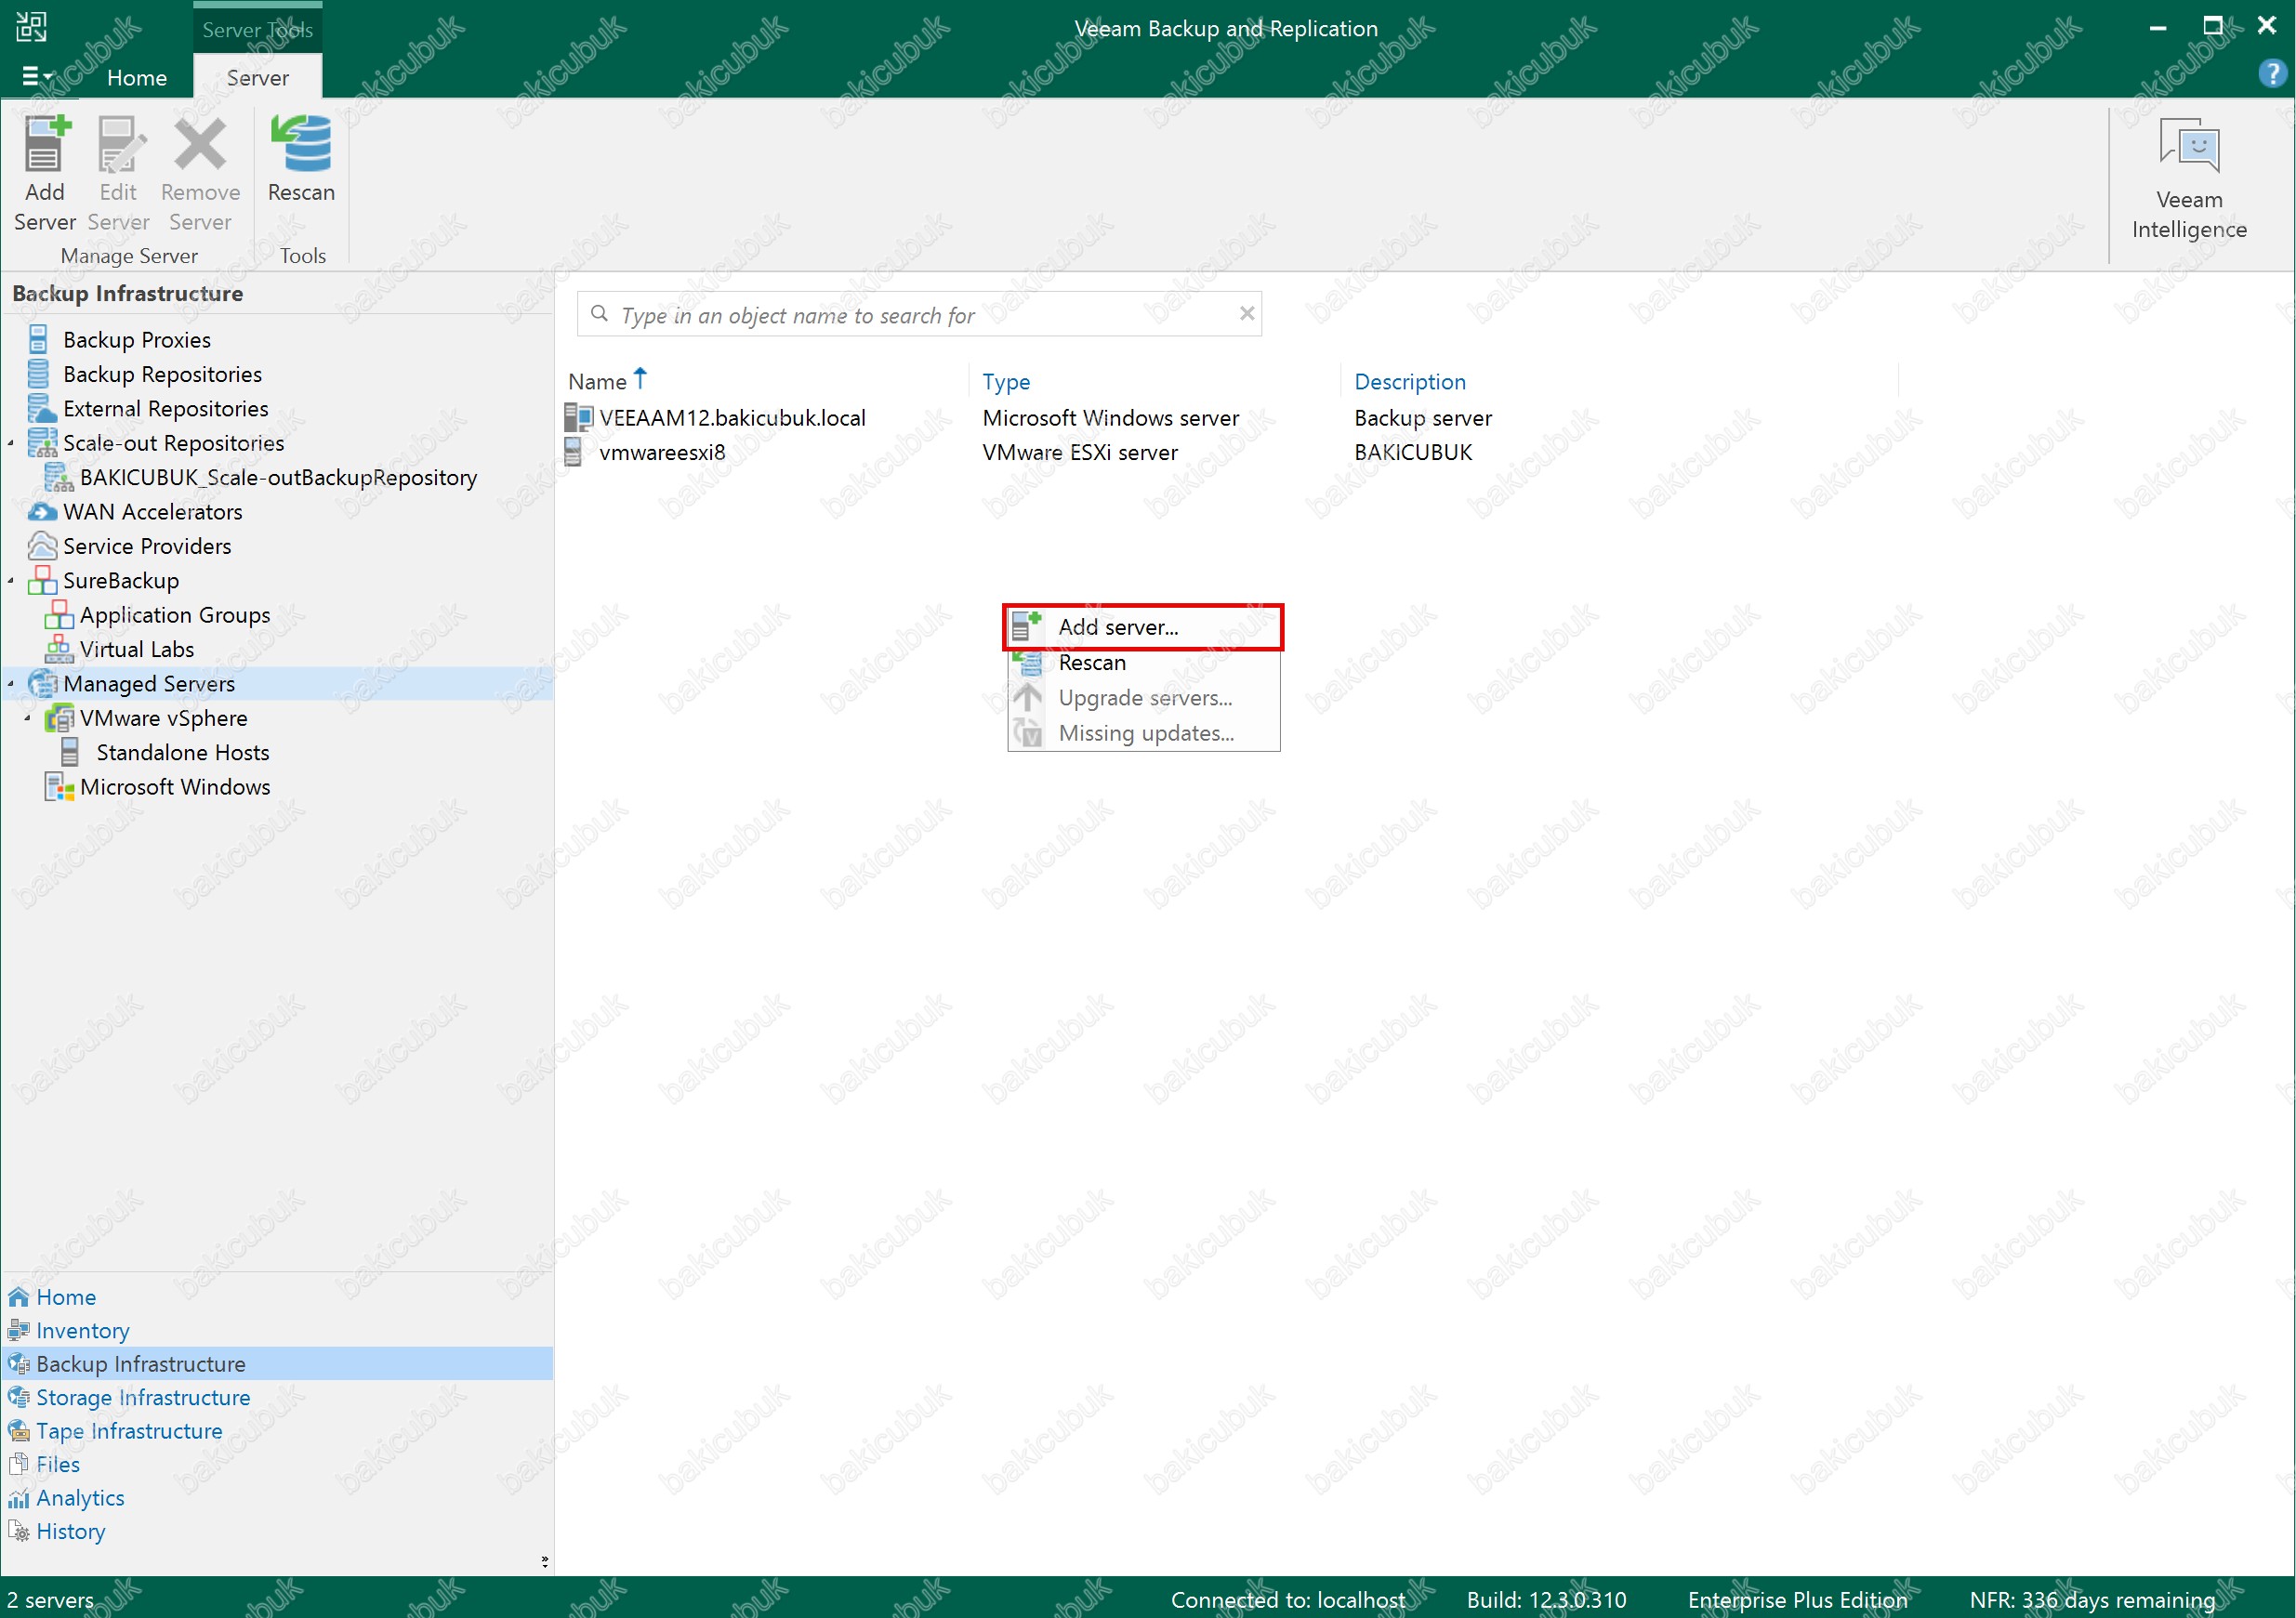Click the Virtual Labs icon
This screenshot has height=1618, width=2296.
[x=59, y=648]
